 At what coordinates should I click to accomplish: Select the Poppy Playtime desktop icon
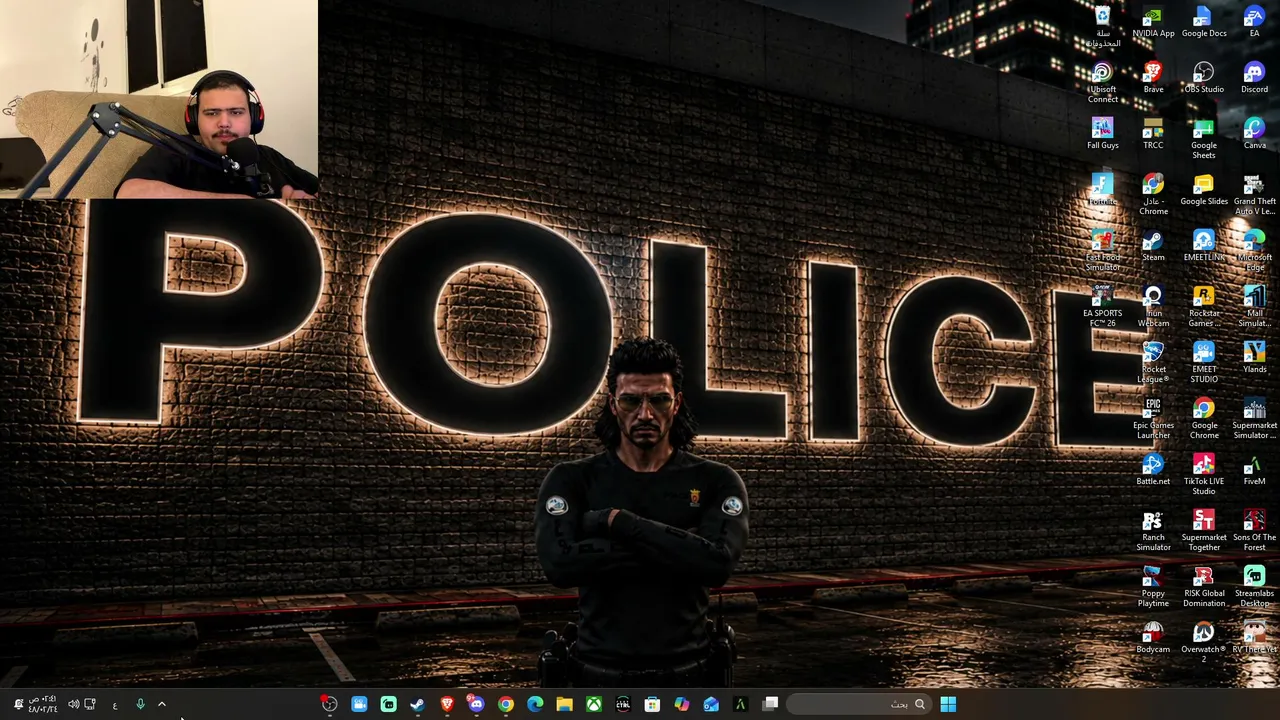point(1153,587)
